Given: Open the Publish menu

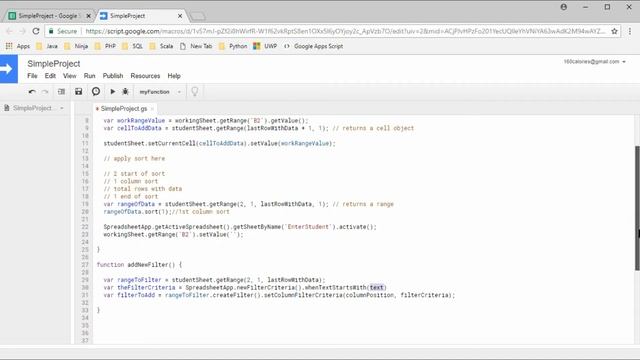Looking at the screenshot, I should (113, 76).
